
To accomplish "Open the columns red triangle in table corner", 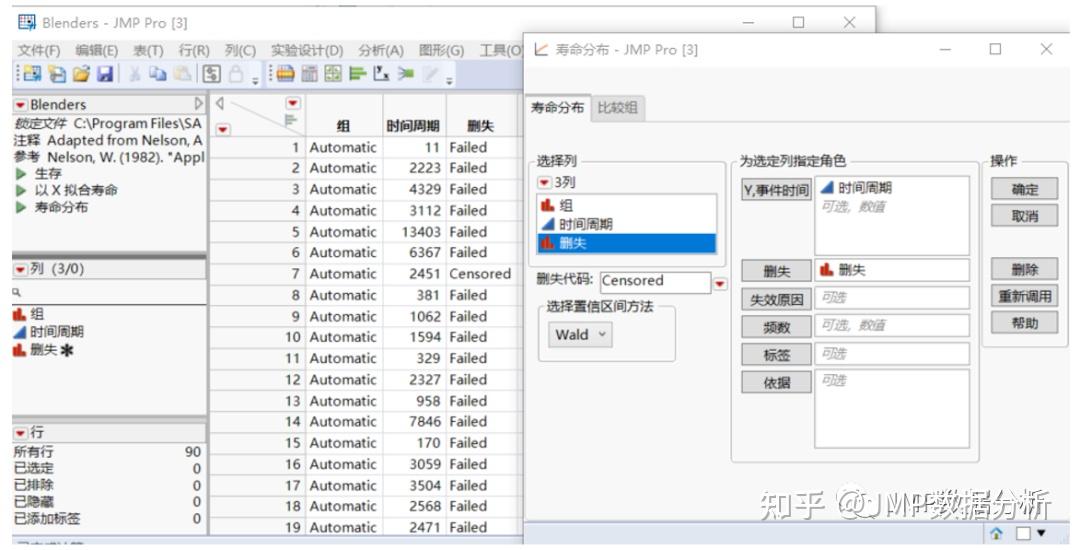I will point(293,103).
